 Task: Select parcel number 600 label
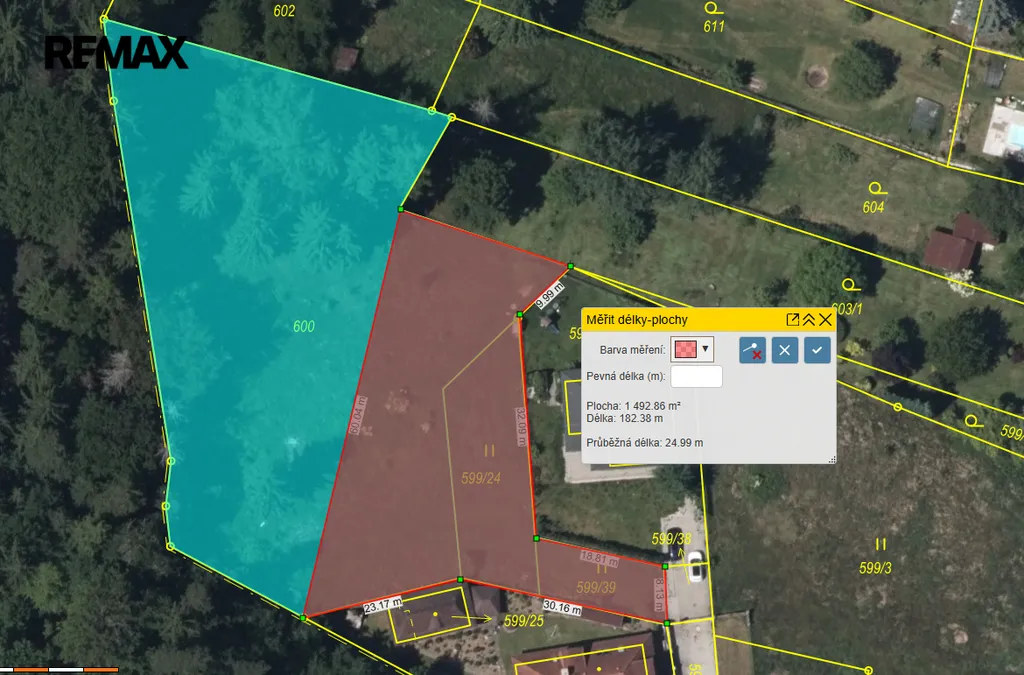pos(304,326)
